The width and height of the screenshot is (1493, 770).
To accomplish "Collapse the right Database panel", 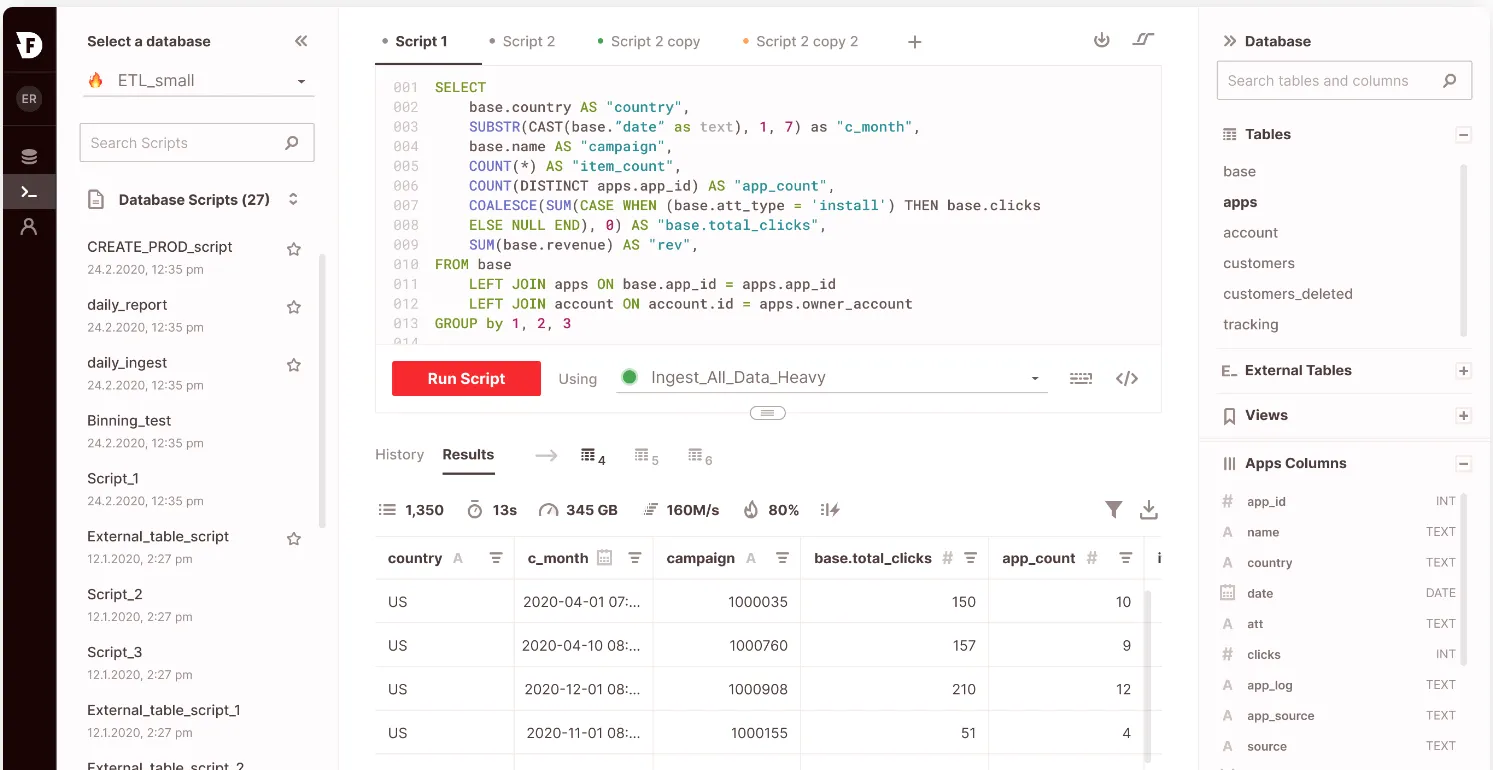I will pyautogui.click(x=1230, y=41).
